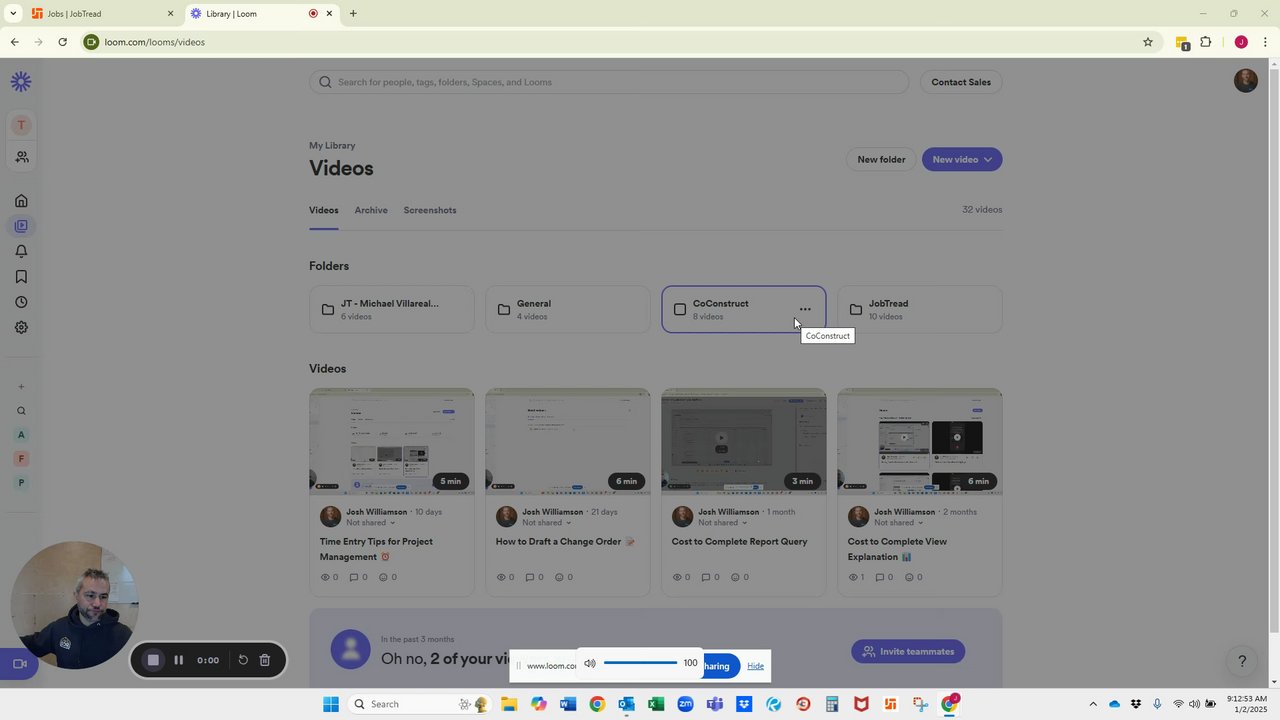
Task: Open JT - Michael Villareal folder
Action: [392, 309]
